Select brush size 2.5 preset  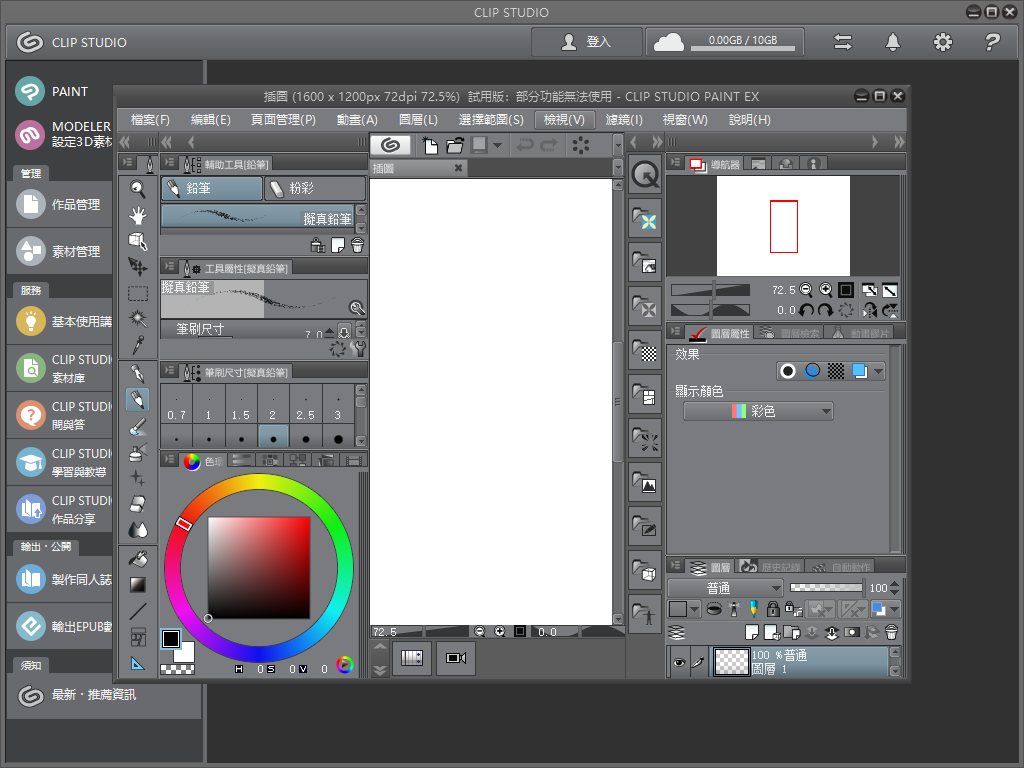(x=306, y=404)
